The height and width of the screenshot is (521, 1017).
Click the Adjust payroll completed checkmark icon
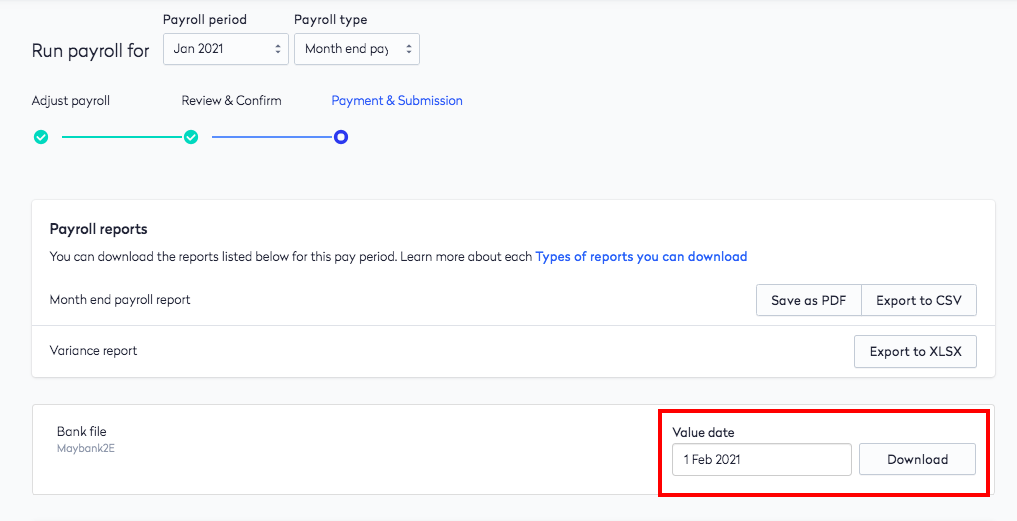(41, 137)
